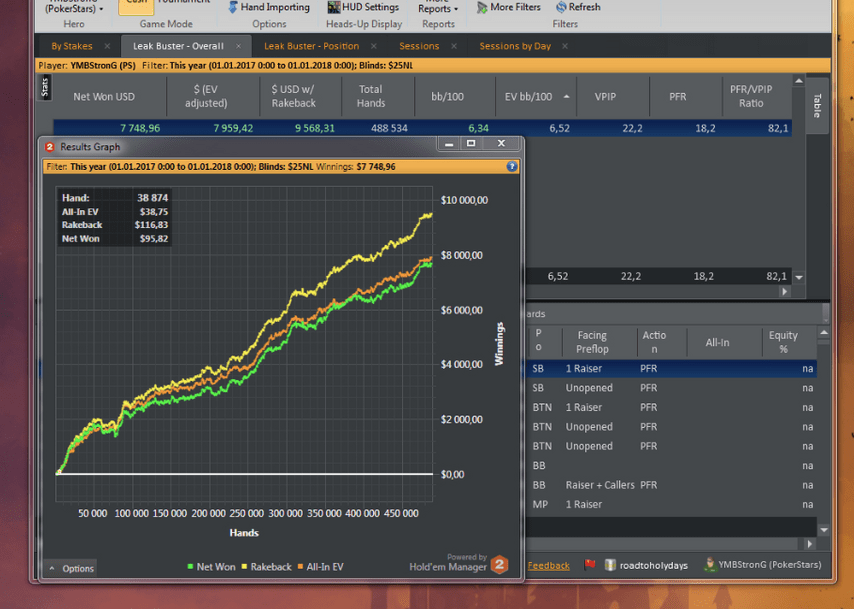Image resolution: width=854 pixels, height=609 pixels.
Task: Click the Results Graph window icon
Action: [x=50, y=147]
